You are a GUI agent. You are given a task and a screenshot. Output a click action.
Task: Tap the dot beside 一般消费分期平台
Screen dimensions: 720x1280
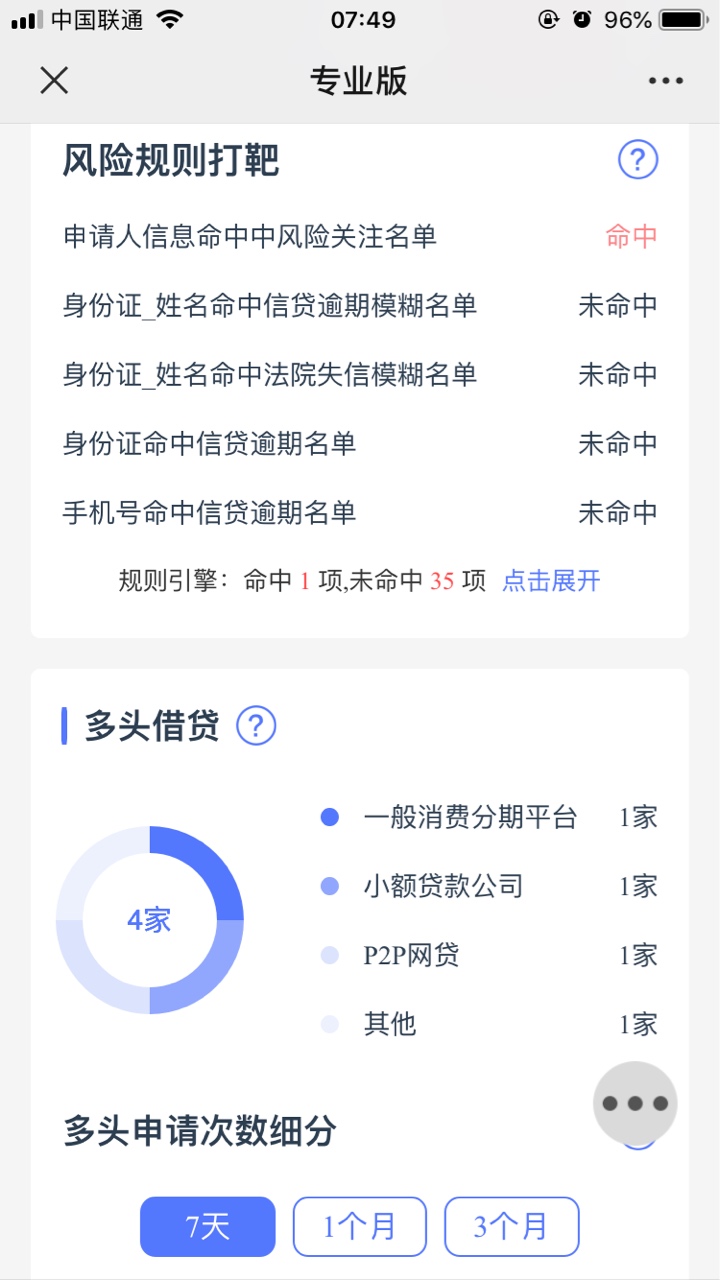(330, 817)
